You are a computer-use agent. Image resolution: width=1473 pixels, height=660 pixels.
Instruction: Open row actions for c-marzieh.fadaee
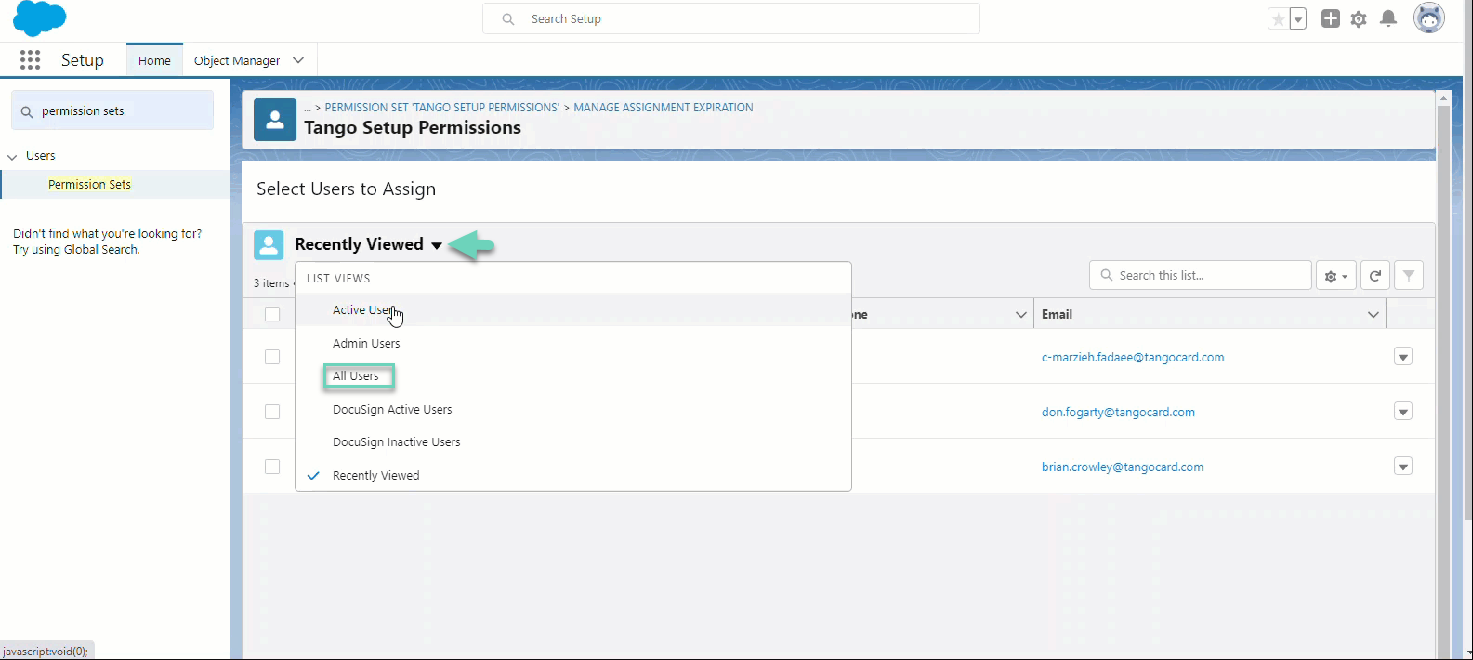1403,357
